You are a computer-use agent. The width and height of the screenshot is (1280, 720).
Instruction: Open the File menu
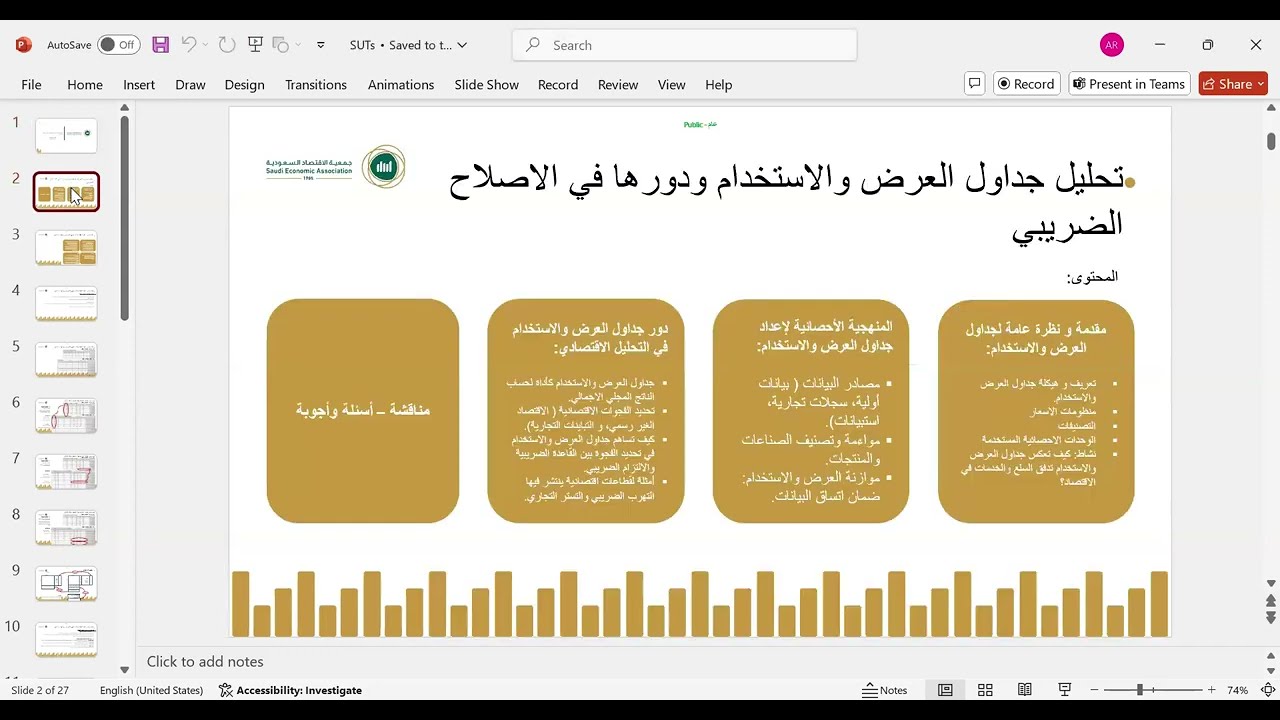31,85
